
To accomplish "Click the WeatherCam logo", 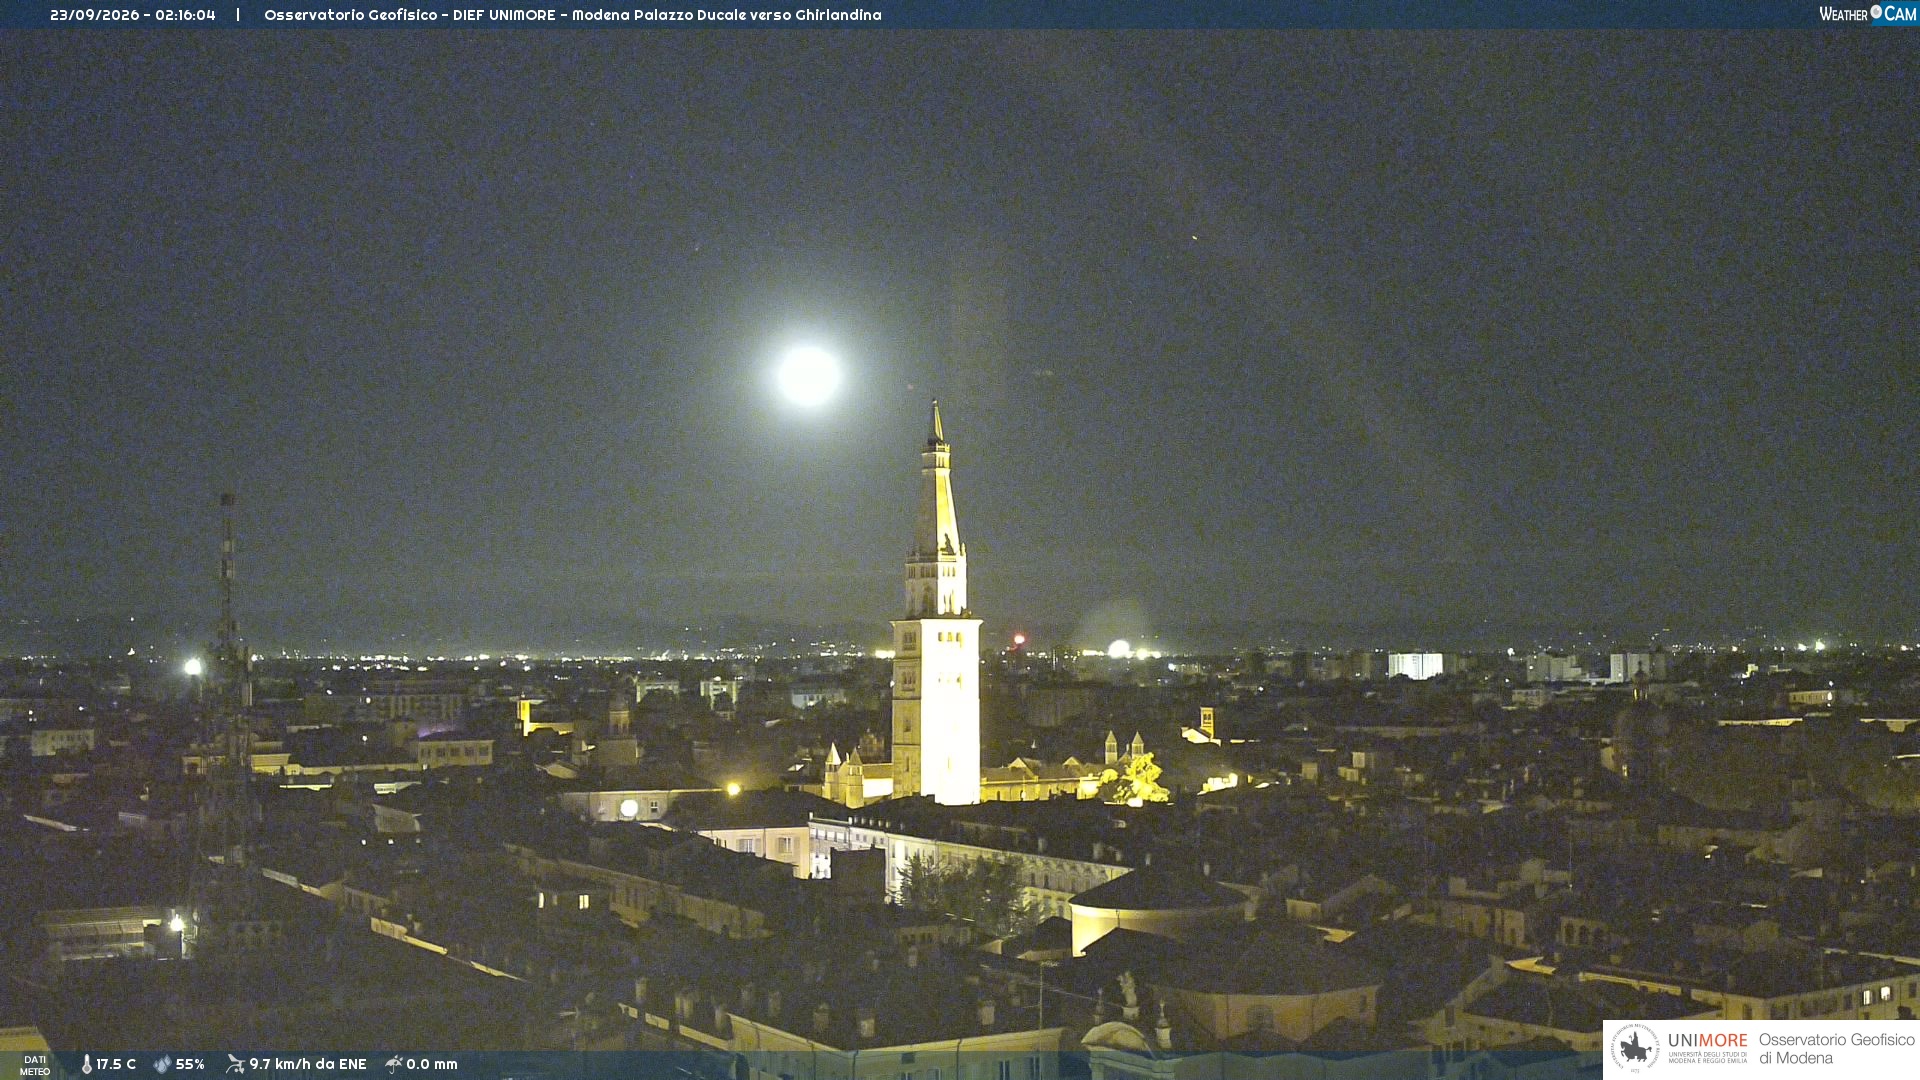I will (1868, 14).
